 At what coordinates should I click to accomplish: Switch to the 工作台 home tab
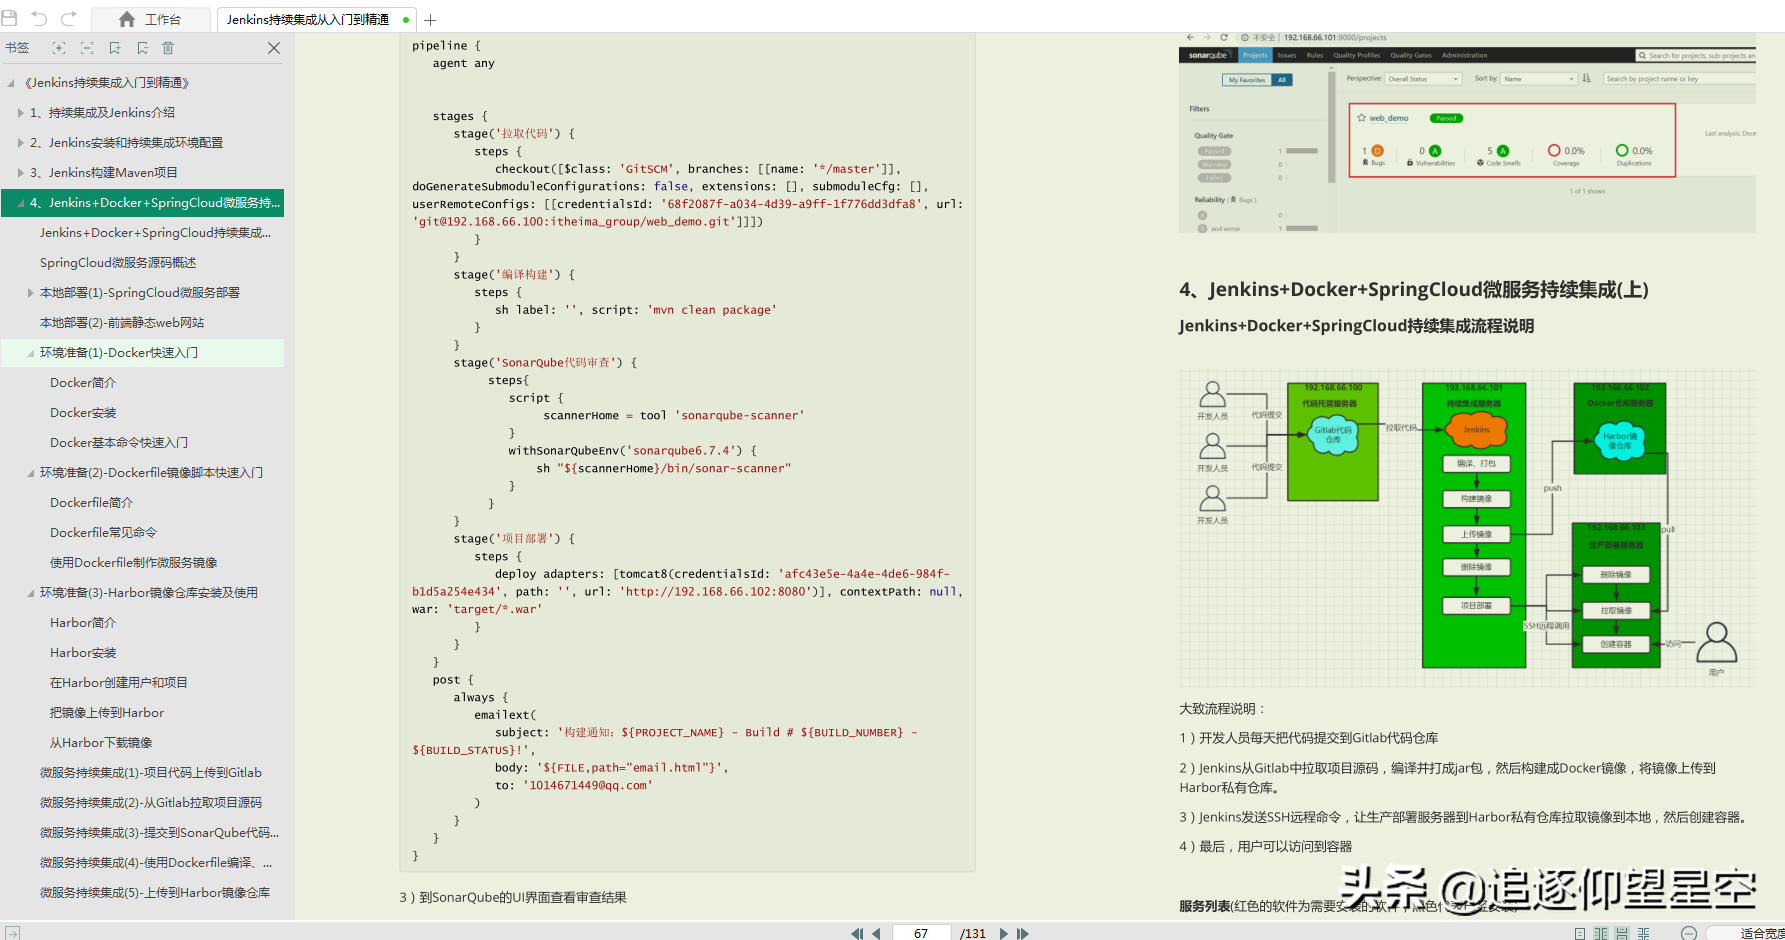click(151, 19)
